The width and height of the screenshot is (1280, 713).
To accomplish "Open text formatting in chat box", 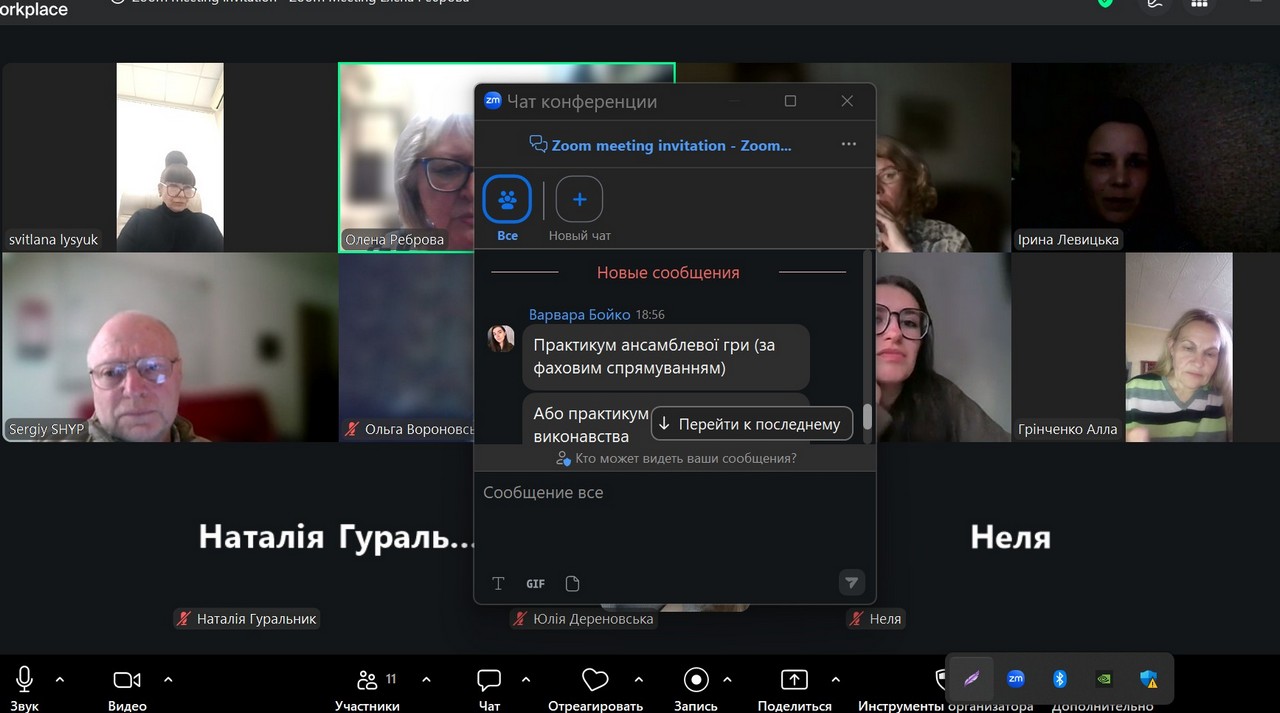I will coord(498,584).
